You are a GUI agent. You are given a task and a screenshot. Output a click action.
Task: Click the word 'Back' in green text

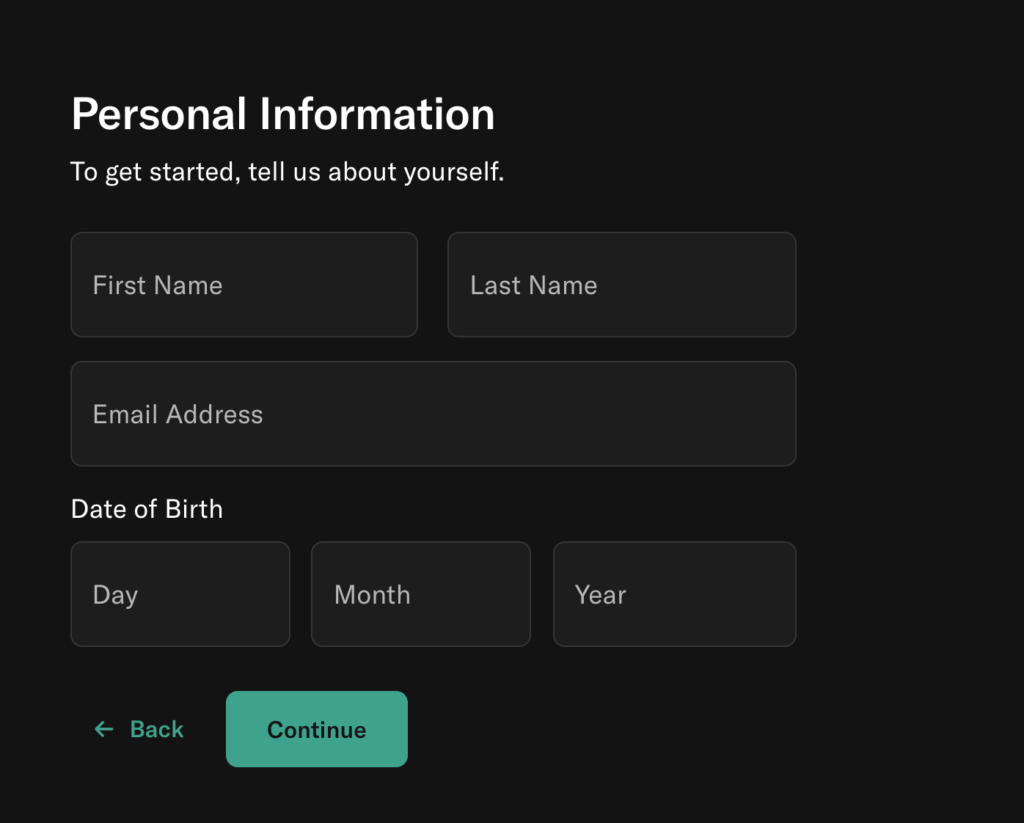point(157,729)
